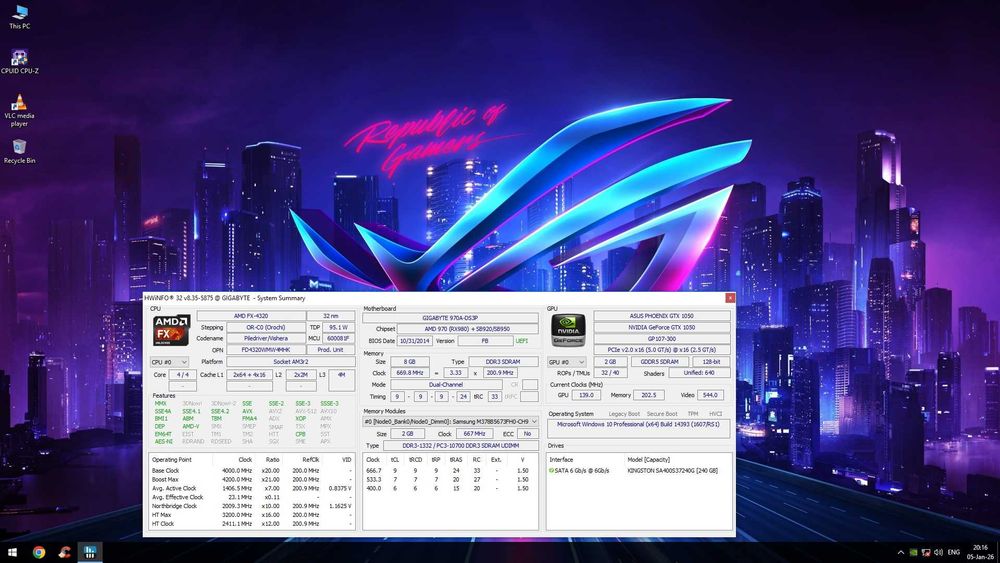This screenshot has height=563, width=1000.
Task: Open the network status tray icon
Action: click(x=925, y=552)
